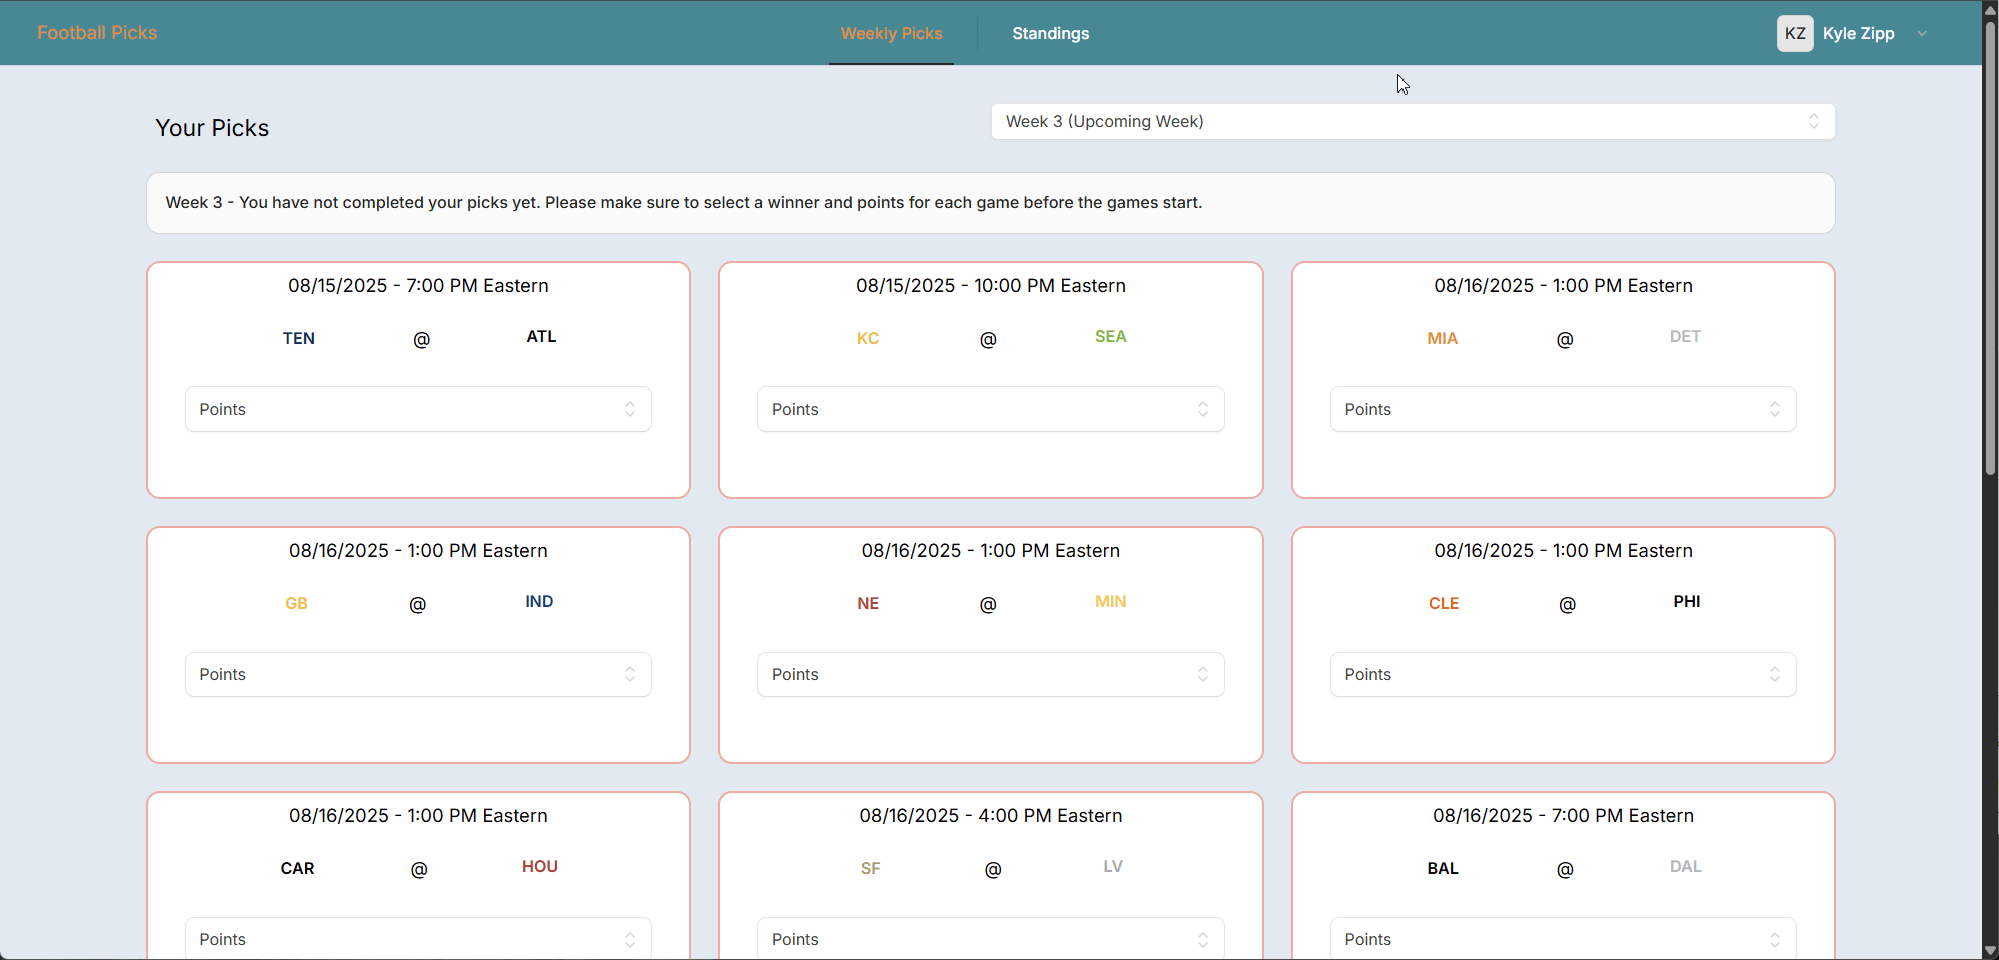1999x960 pixels.
Task: Open Points dropdown for TEN @ ATL
Action: 418,409
